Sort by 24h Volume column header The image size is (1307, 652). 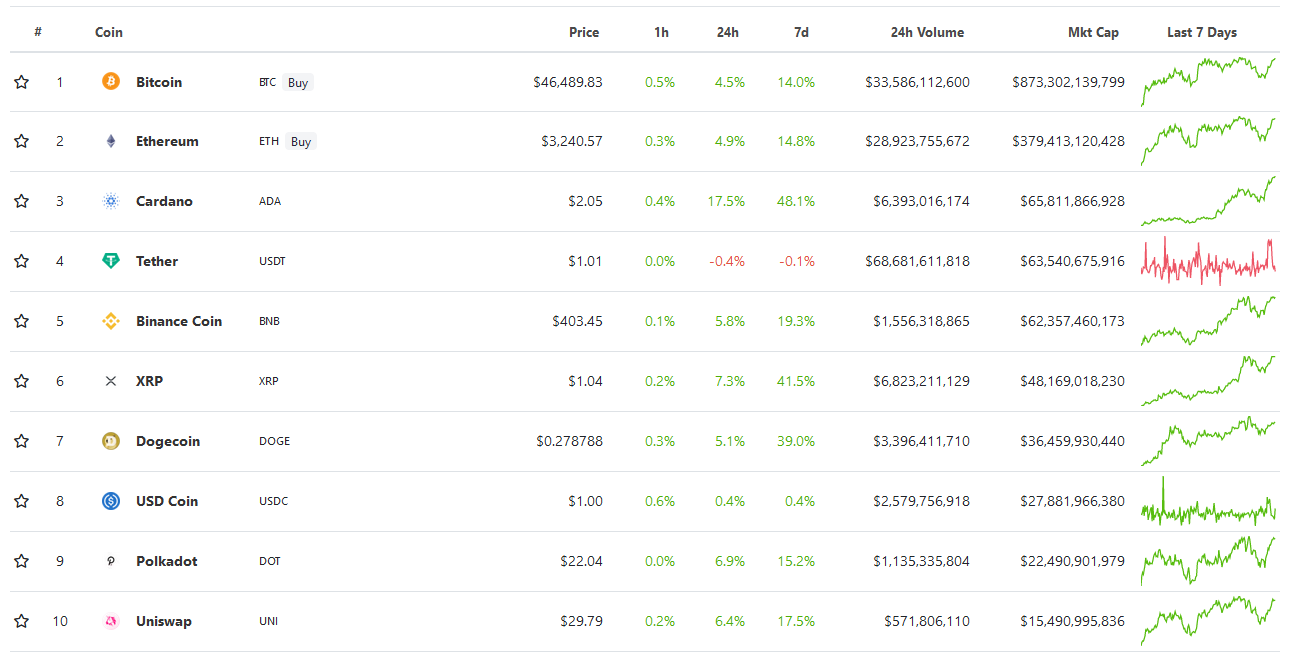(x=927, y=32)
